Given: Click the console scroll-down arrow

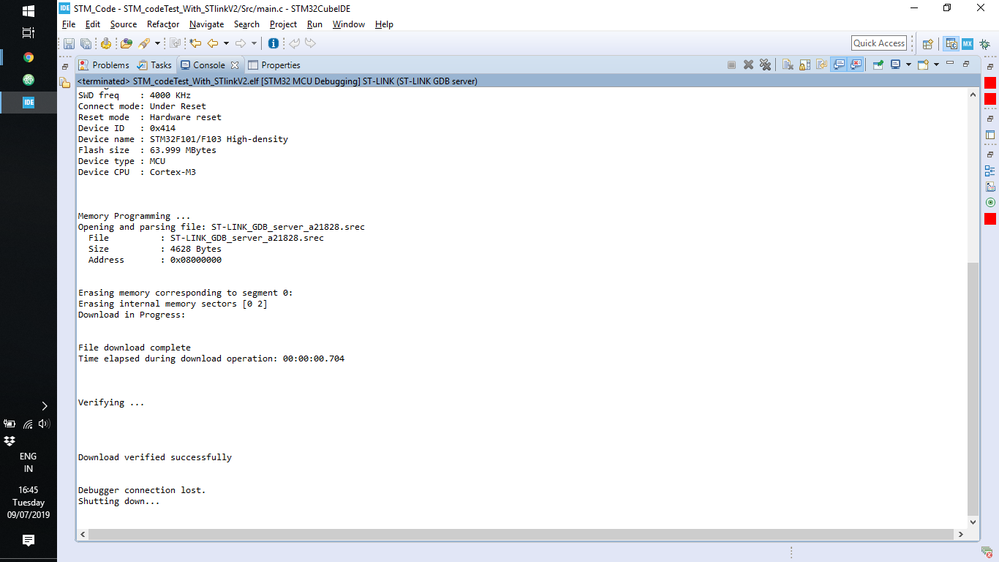Looking at the screenshot, I should (972, 522).
